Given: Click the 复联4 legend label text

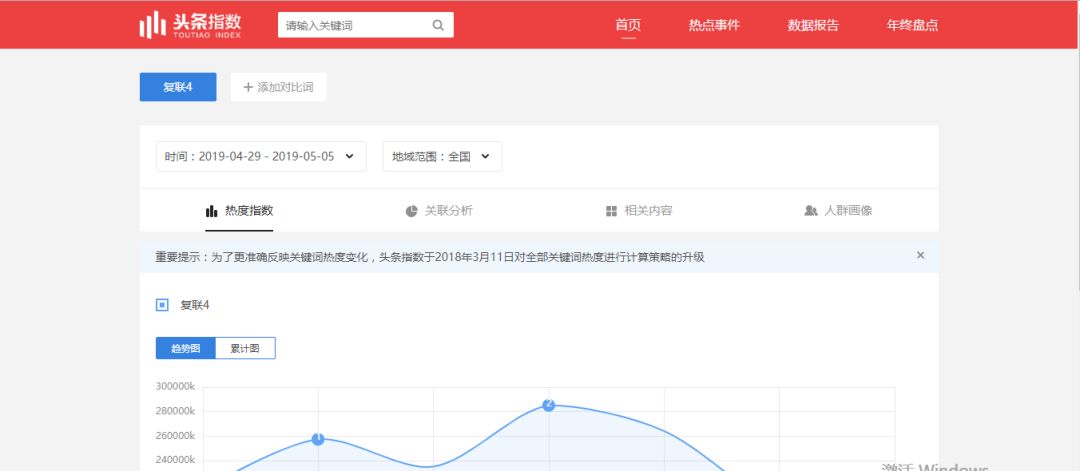Looking at the screenshot, I should 195,306.
